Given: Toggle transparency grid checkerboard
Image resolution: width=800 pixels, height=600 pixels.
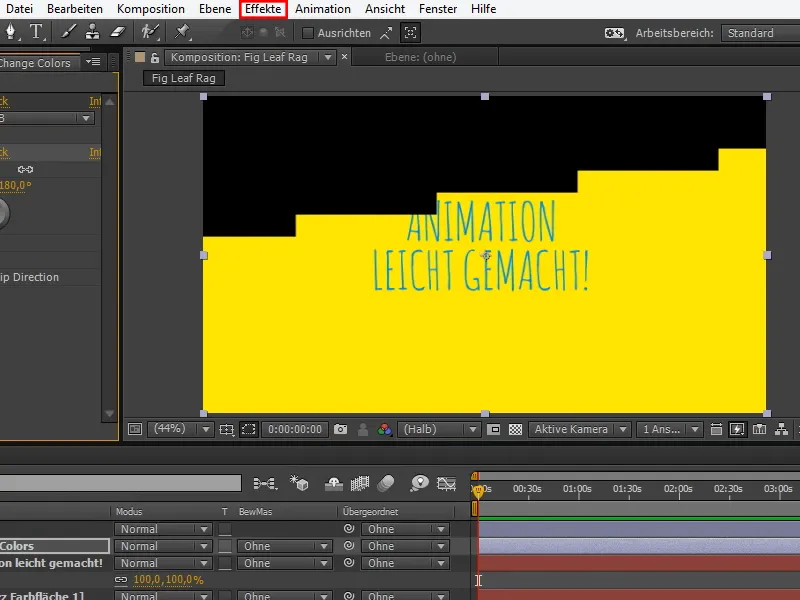Looking at the screenshot, I should coord(515,430).
